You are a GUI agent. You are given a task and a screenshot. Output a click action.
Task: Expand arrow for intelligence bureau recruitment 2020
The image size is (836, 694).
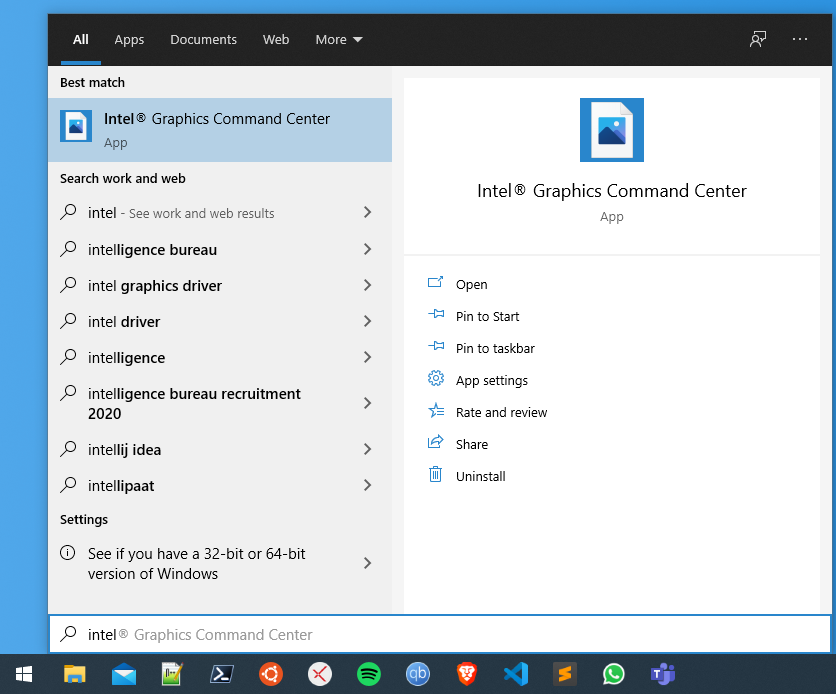[367, 403]
